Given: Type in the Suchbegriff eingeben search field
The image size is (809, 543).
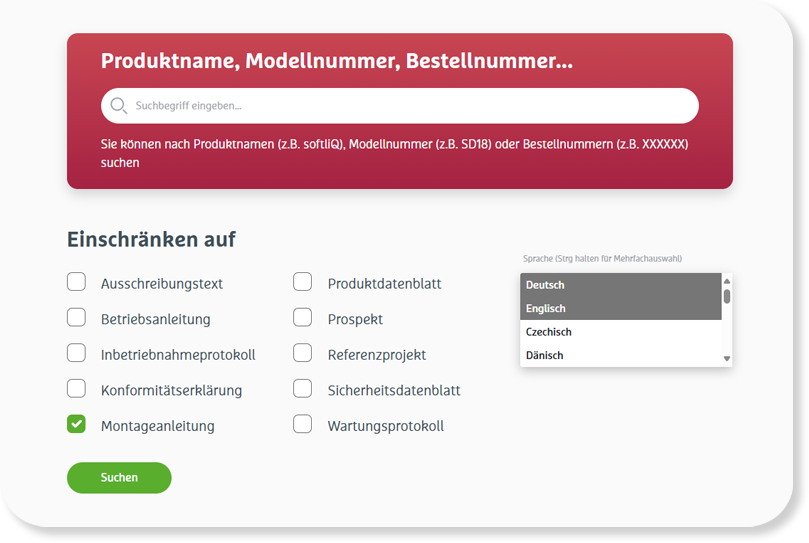Looking at the screenshot, I should [x=400, y=106].
